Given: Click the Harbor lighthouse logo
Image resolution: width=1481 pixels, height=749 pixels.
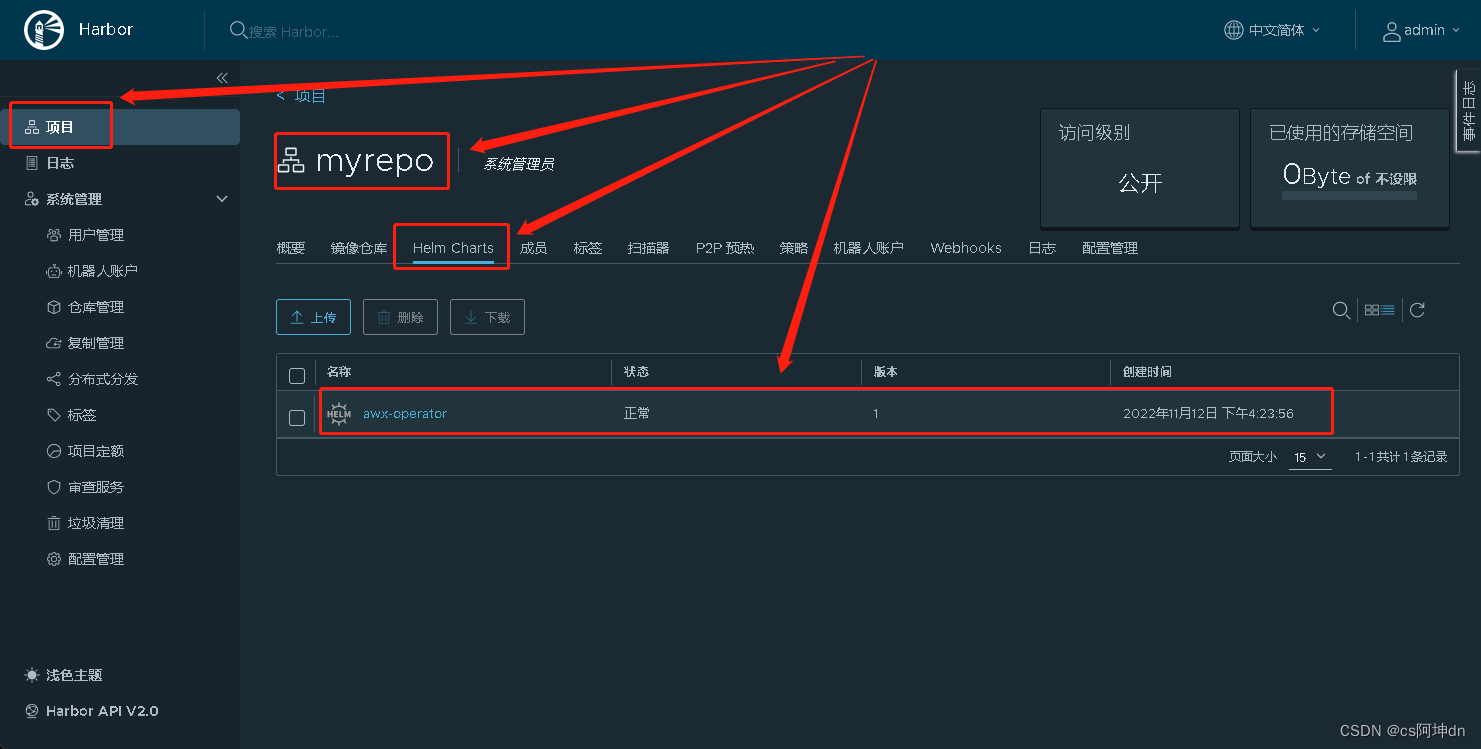Looking at the screenshot, I should 43,30.
